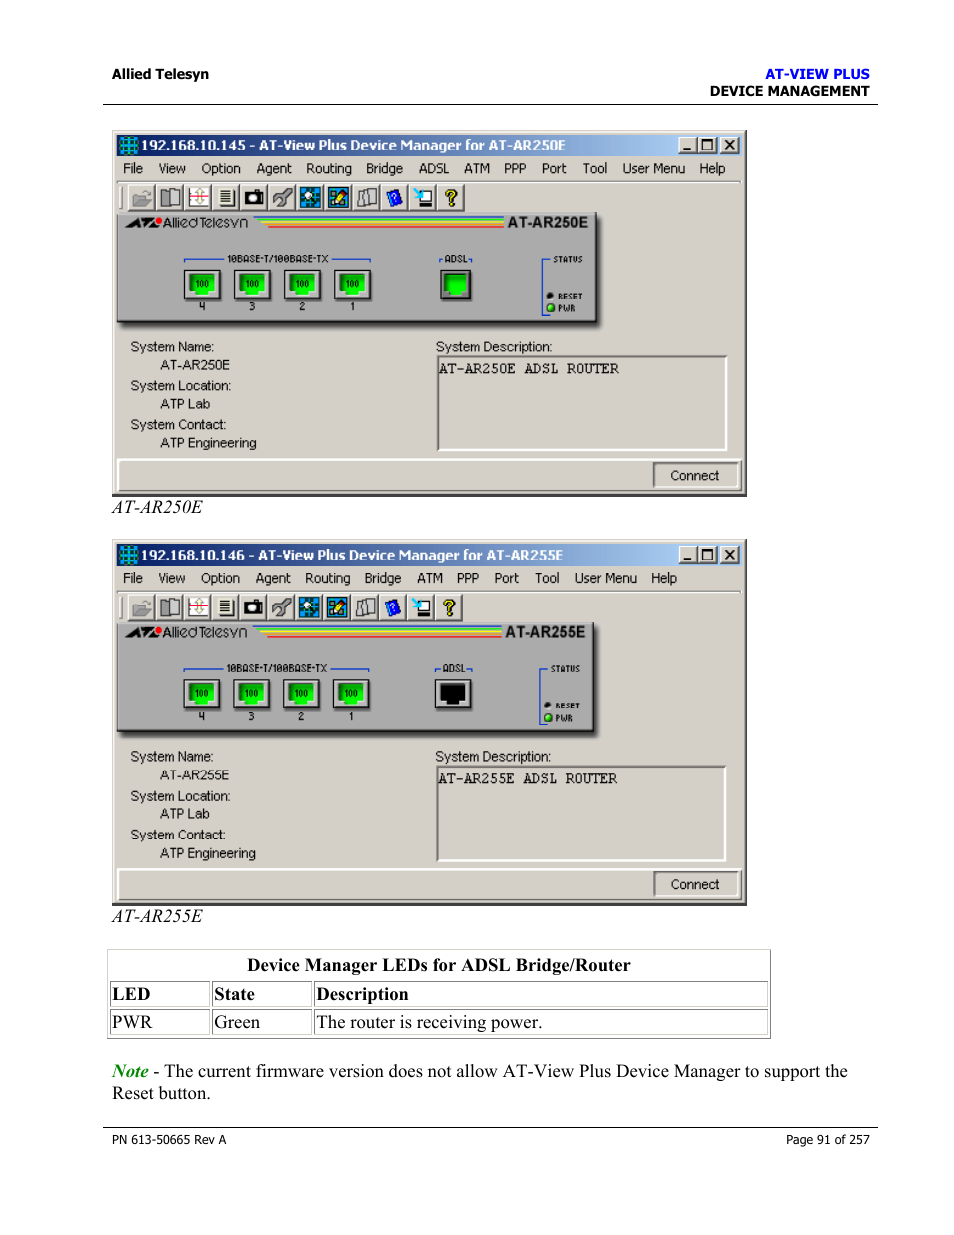Click the up-down arrows icon in AT-AR250E toolbar
This screenshot has height=1235, width=954.
tap(198, 198)
